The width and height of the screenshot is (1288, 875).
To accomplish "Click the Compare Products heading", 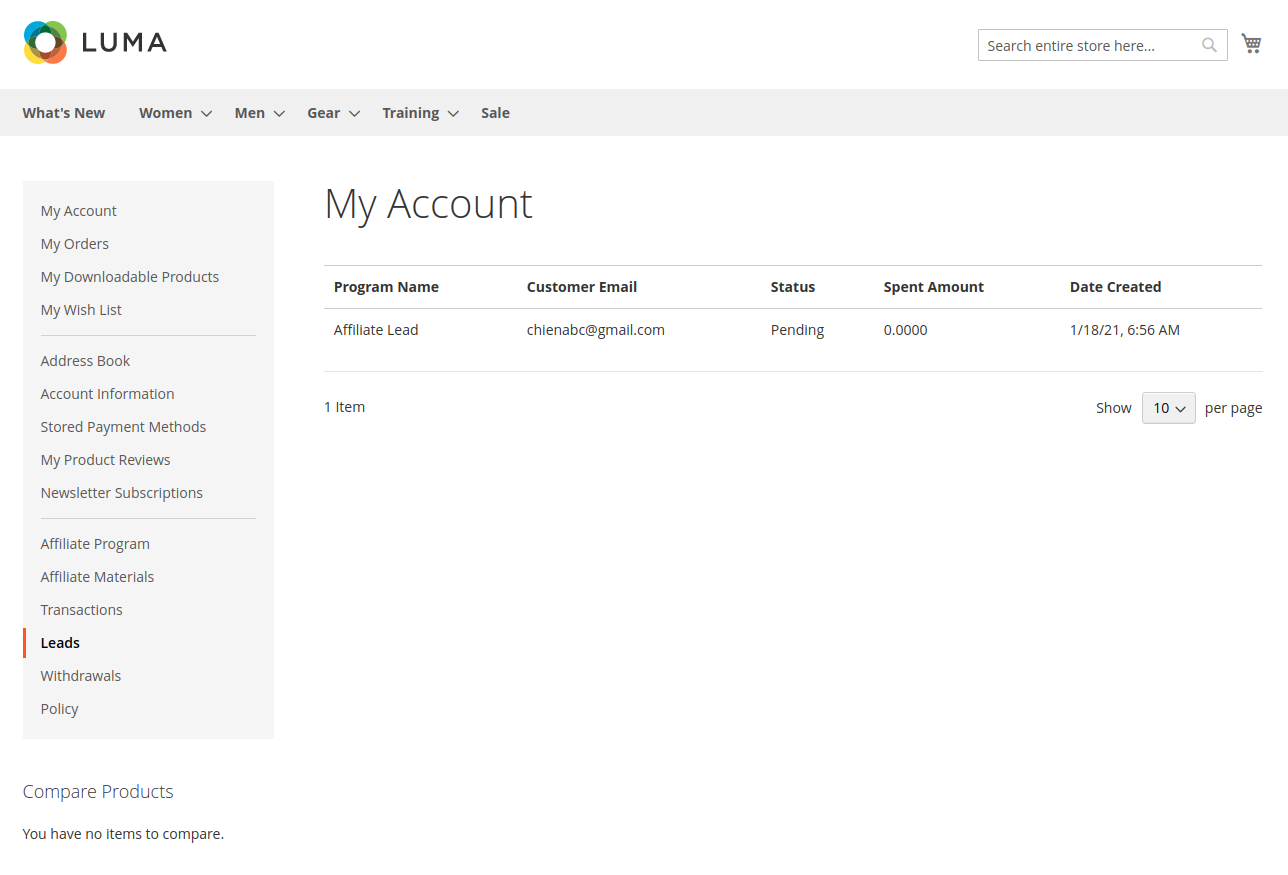I will click(98, 792).
